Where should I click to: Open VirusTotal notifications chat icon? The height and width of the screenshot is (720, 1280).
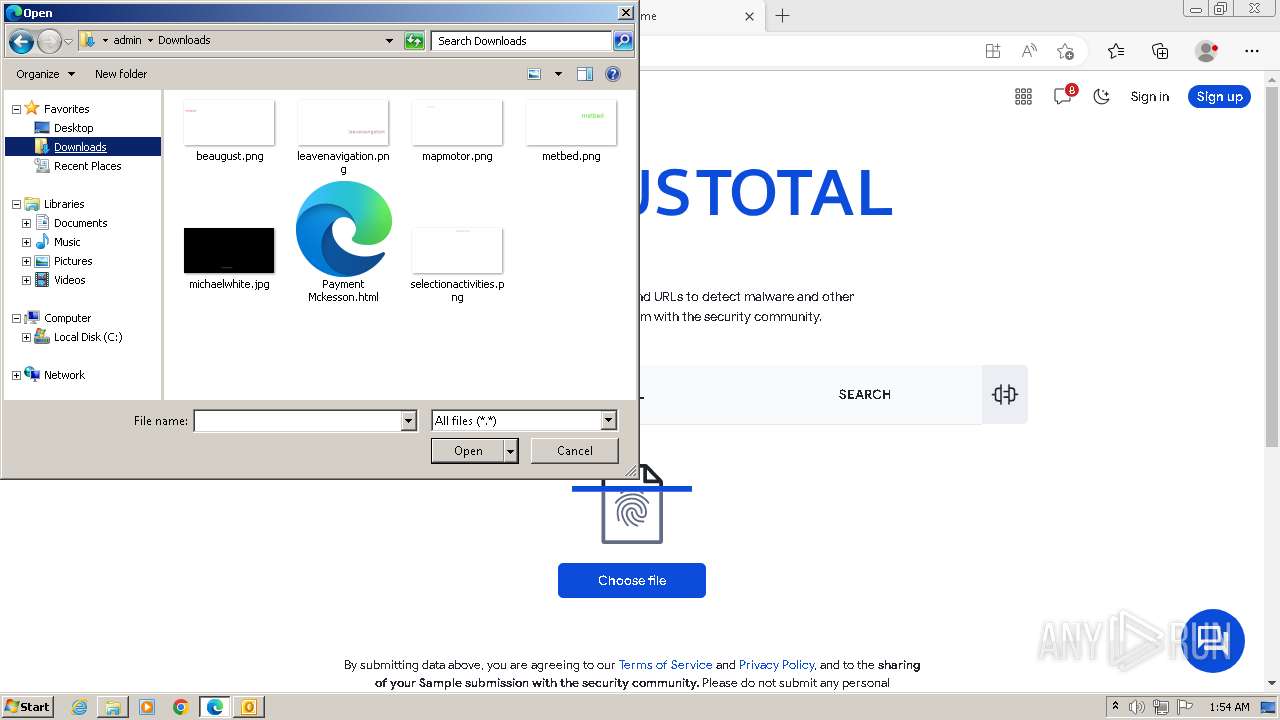click(1063, 96)
